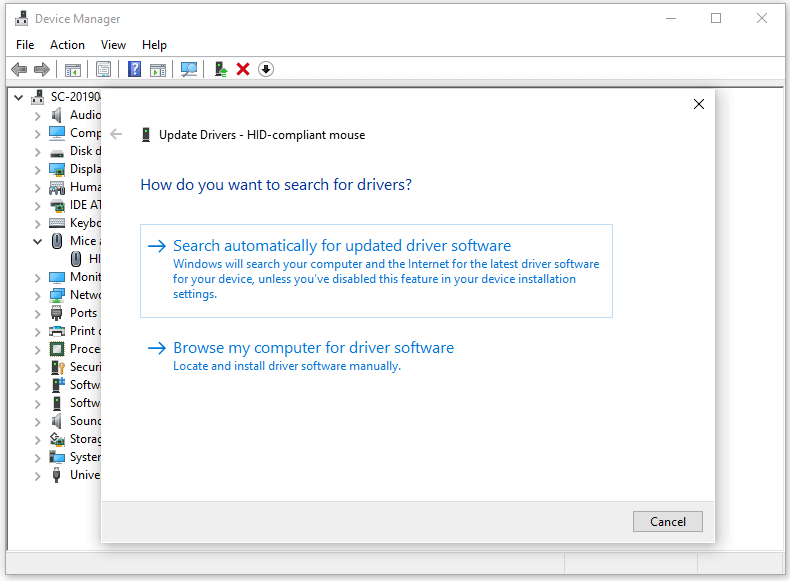Screen dimensions: 790x581
Task: Select the SC-2019 computer name
Action: pyautogui.click(x=76, y=96)
